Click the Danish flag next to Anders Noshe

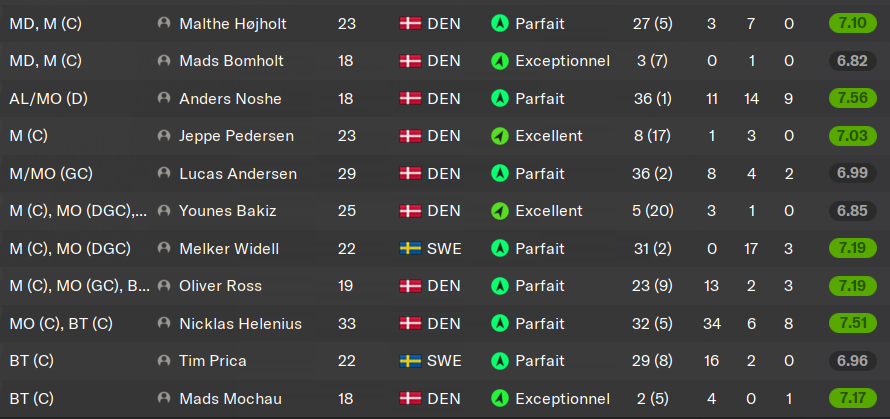pos(410,99)
